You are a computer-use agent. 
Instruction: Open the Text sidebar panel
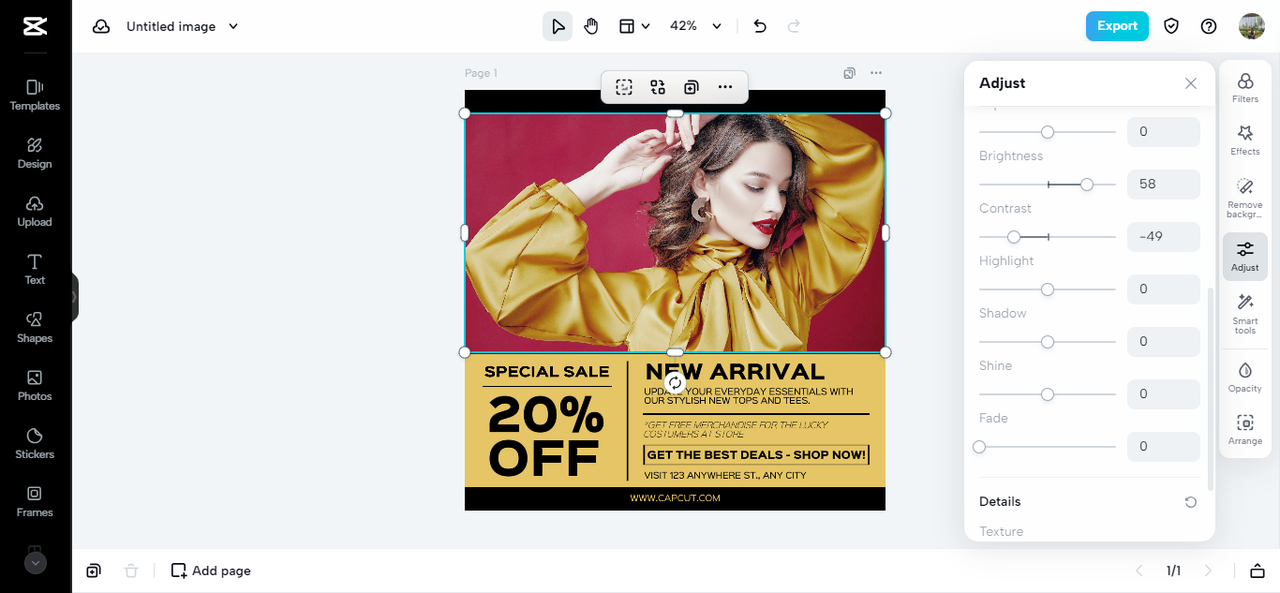(x=35, y=269)
